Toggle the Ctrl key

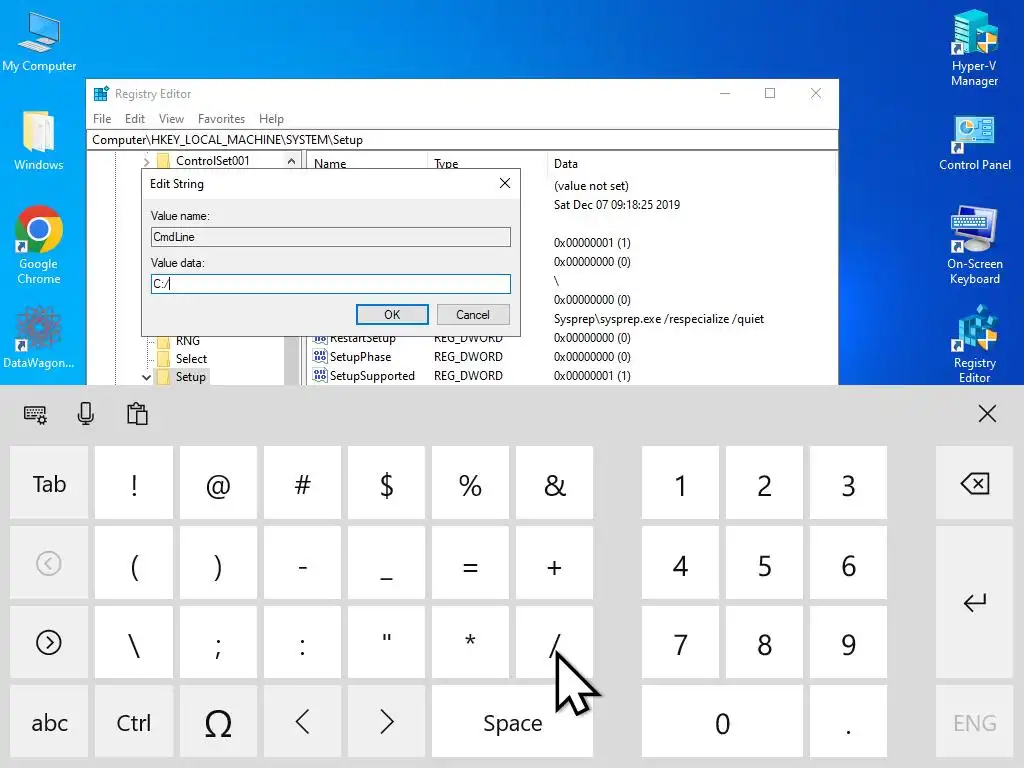tap(134, 722)
